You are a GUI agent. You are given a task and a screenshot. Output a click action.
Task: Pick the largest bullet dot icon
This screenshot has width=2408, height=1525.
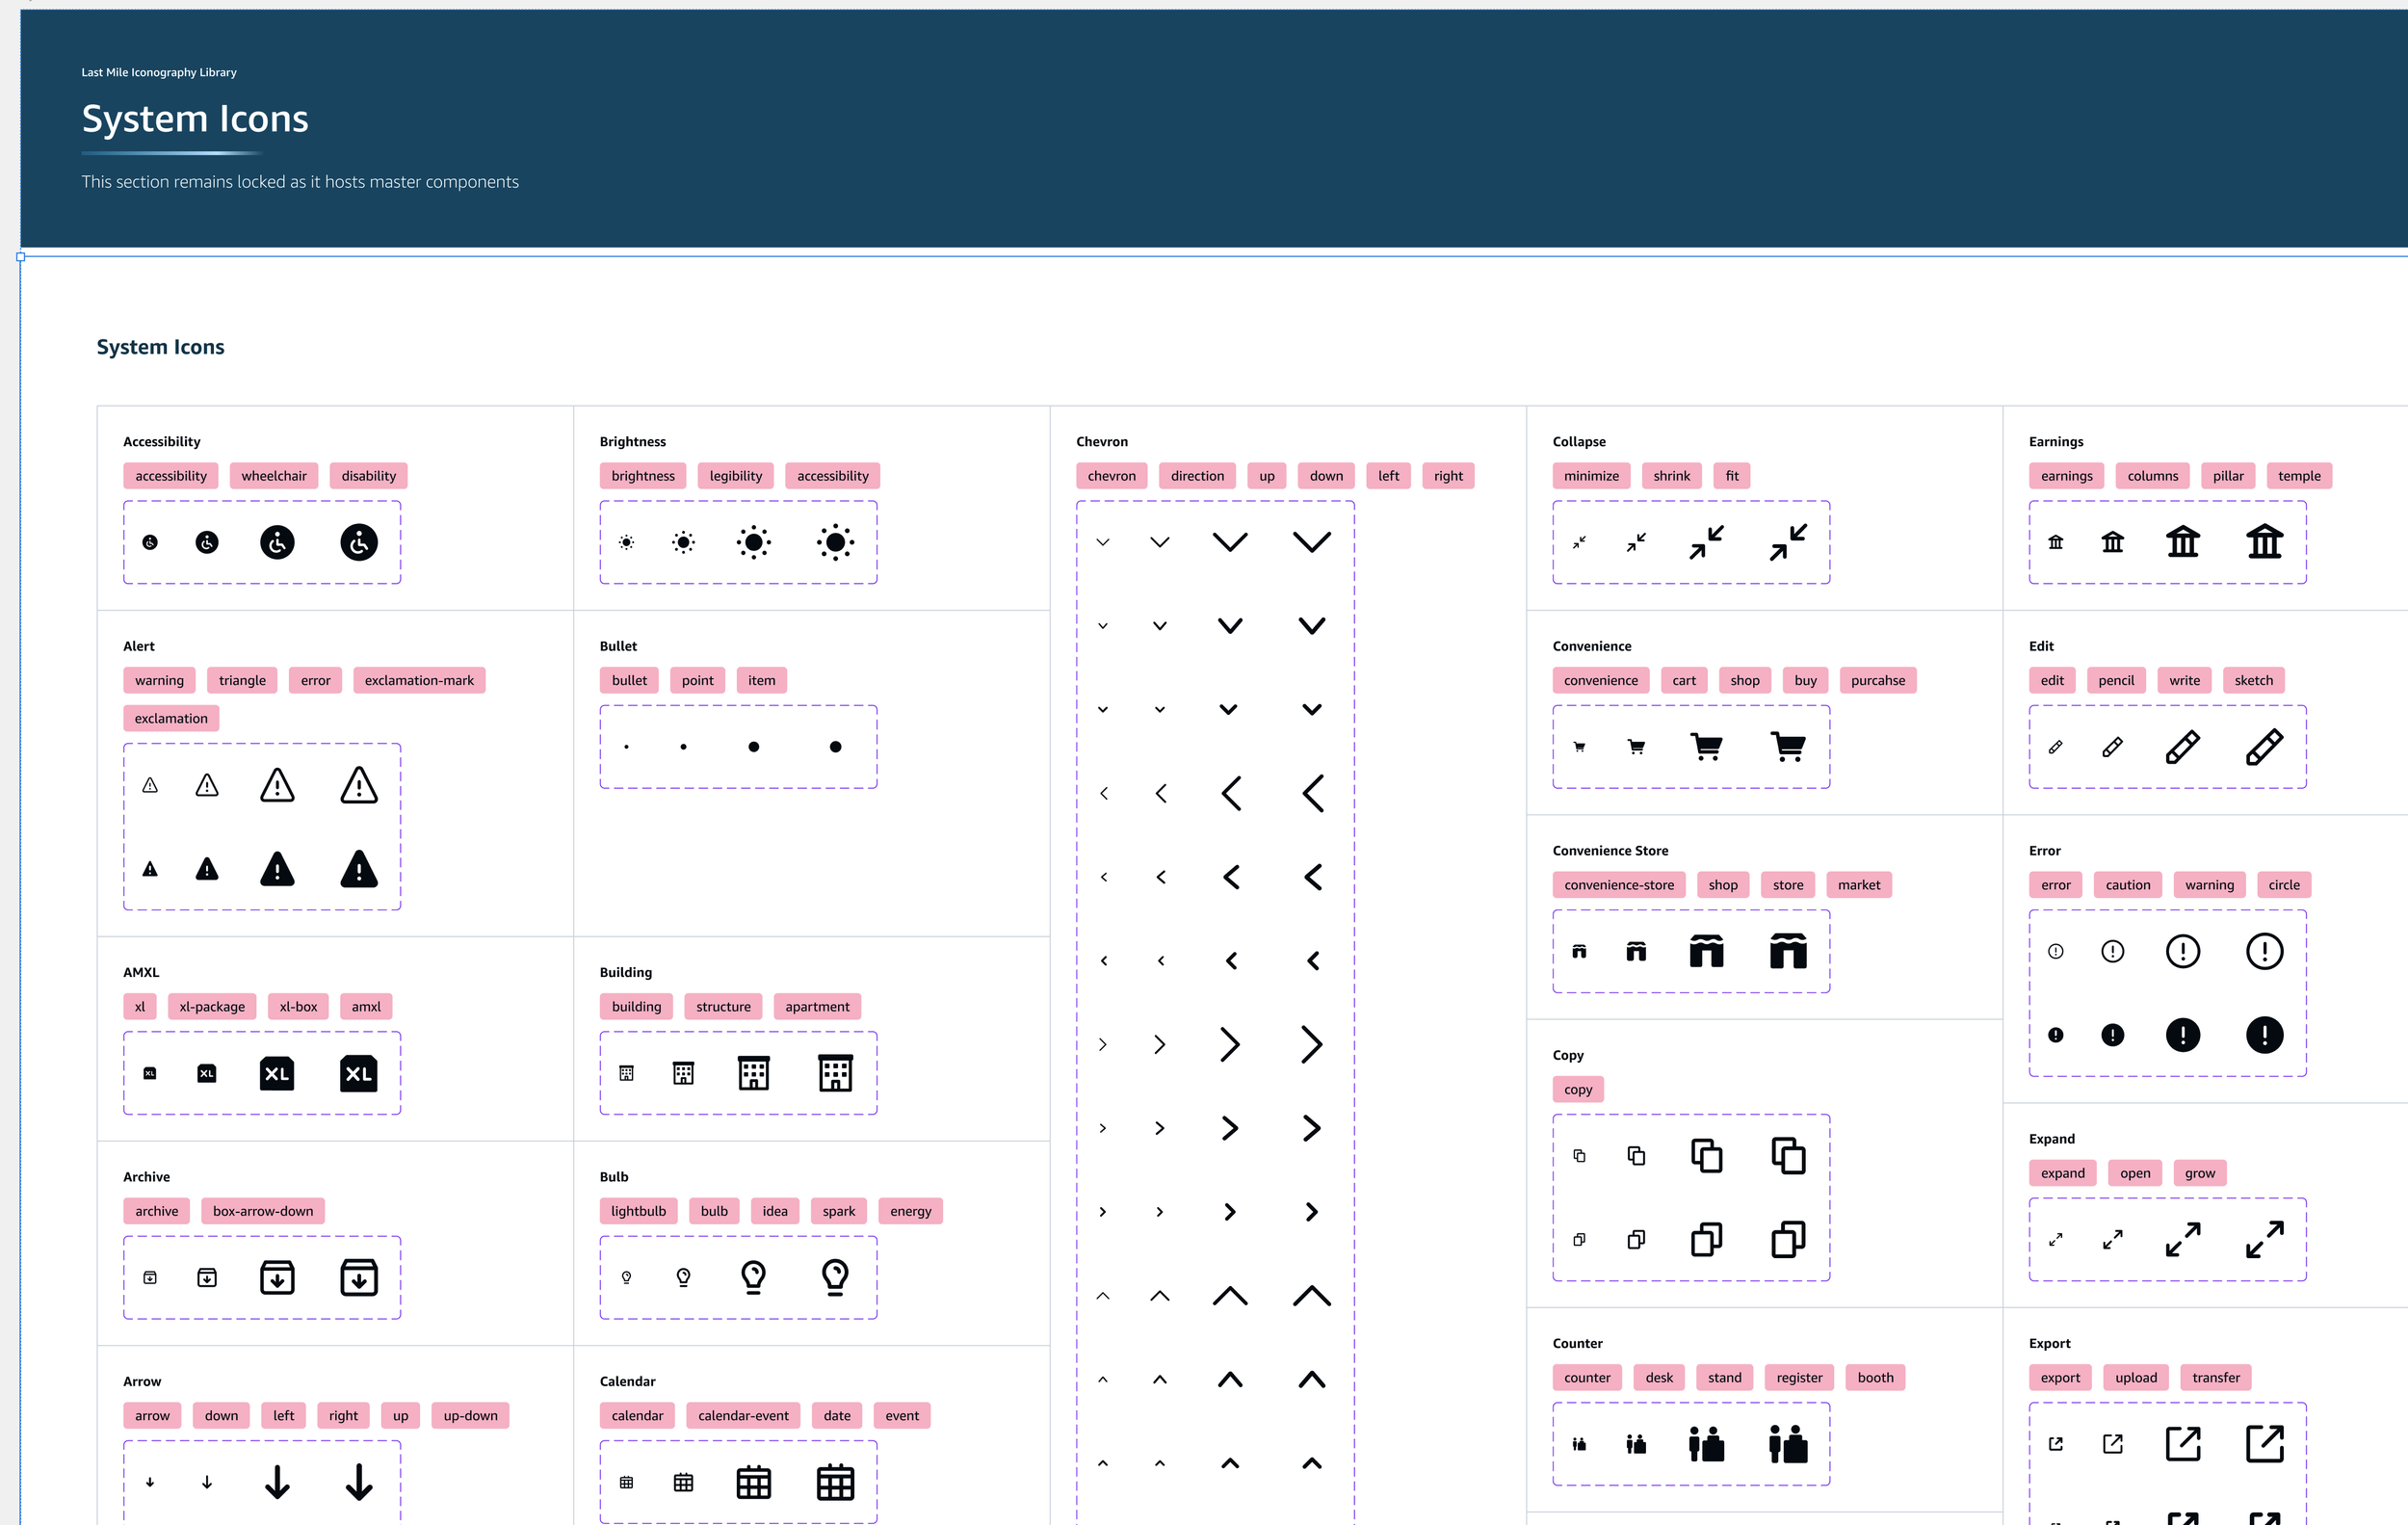click(835, 747)
